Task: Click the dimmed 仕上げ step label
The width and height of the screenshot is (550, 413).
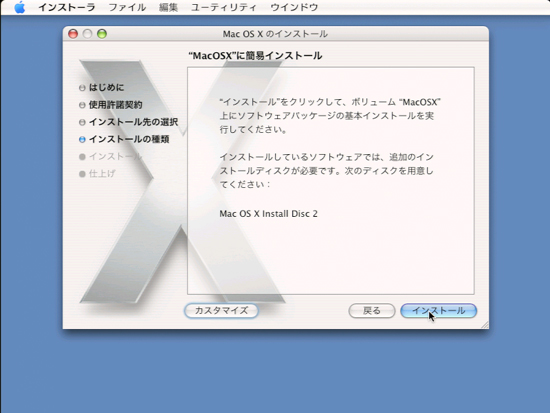Action: 102,173
